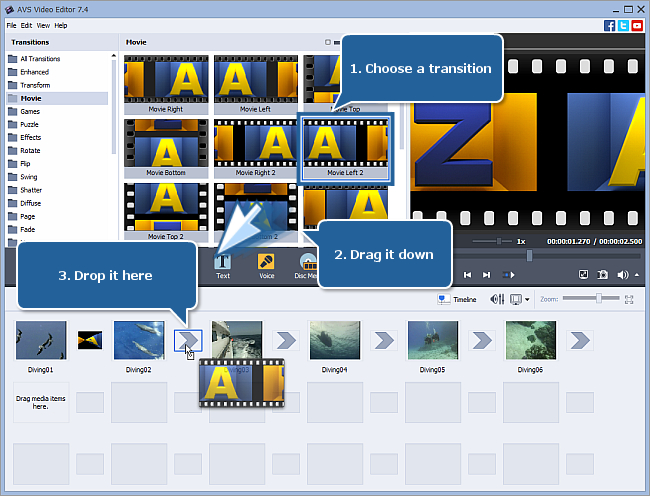Choose the Movie Right 2 transition thumbnail
650x496 pixels.
(256, 148)
